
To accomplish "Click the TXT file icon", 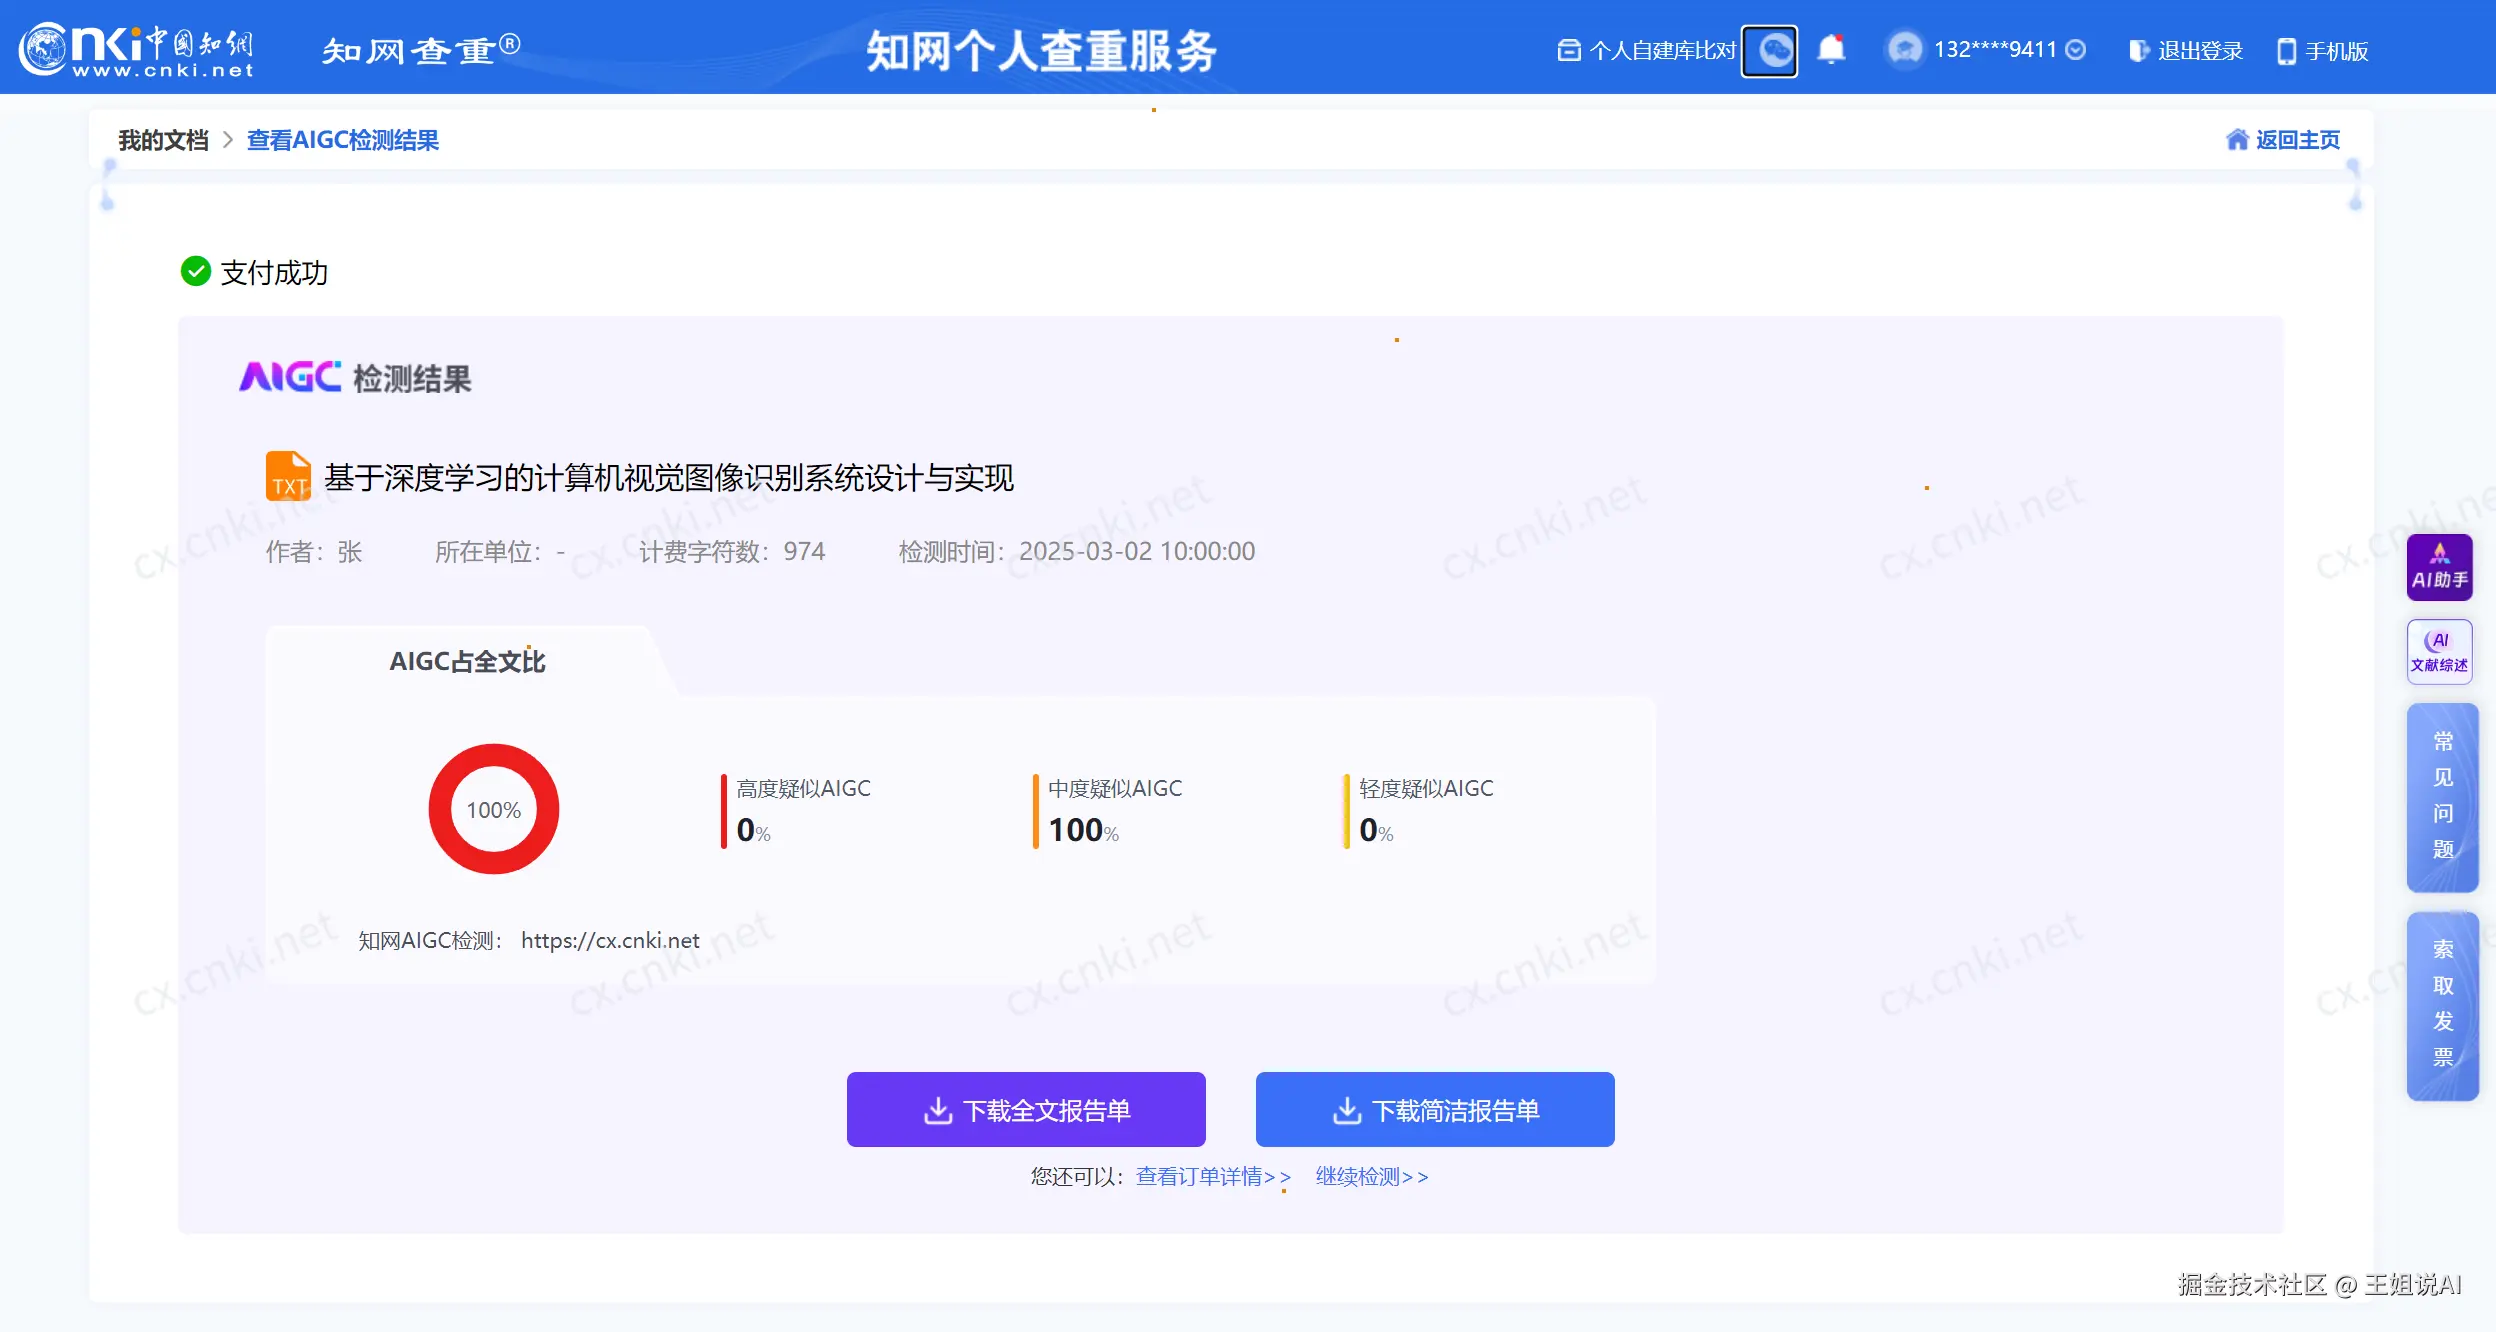I will [x=288, y=476].
